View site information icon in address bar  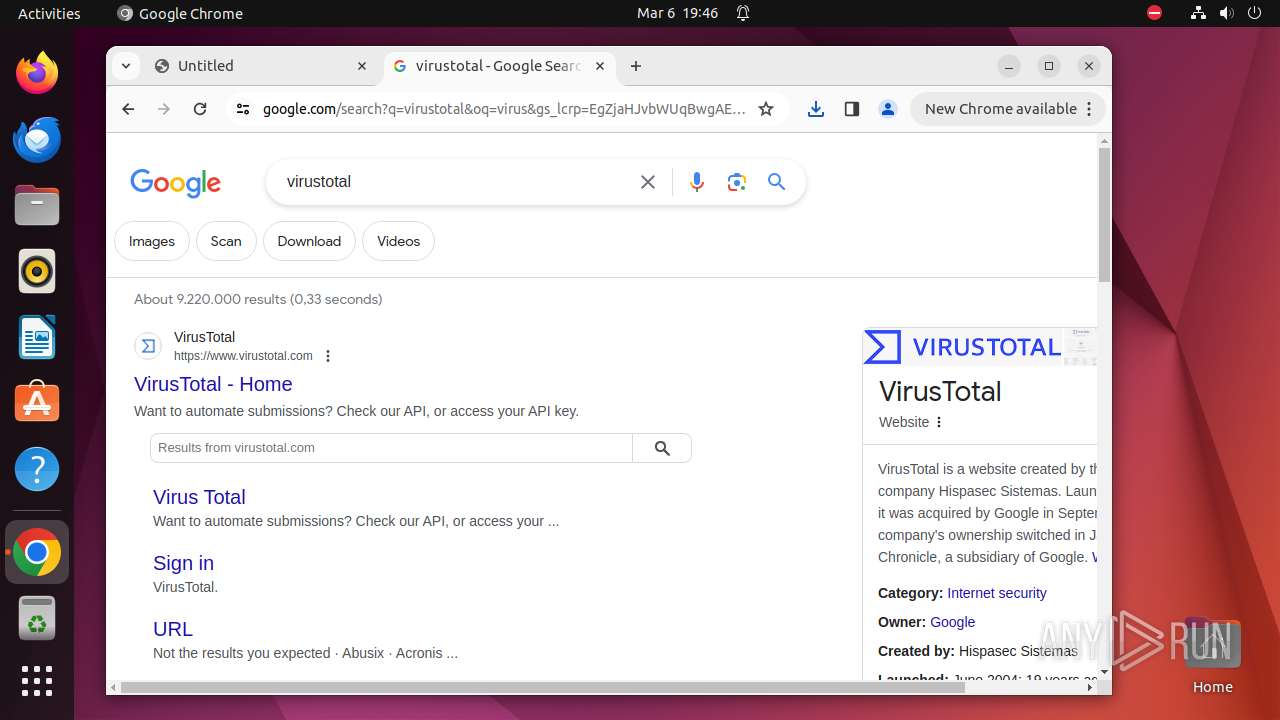pyautogui.click(x=243, y=109)
